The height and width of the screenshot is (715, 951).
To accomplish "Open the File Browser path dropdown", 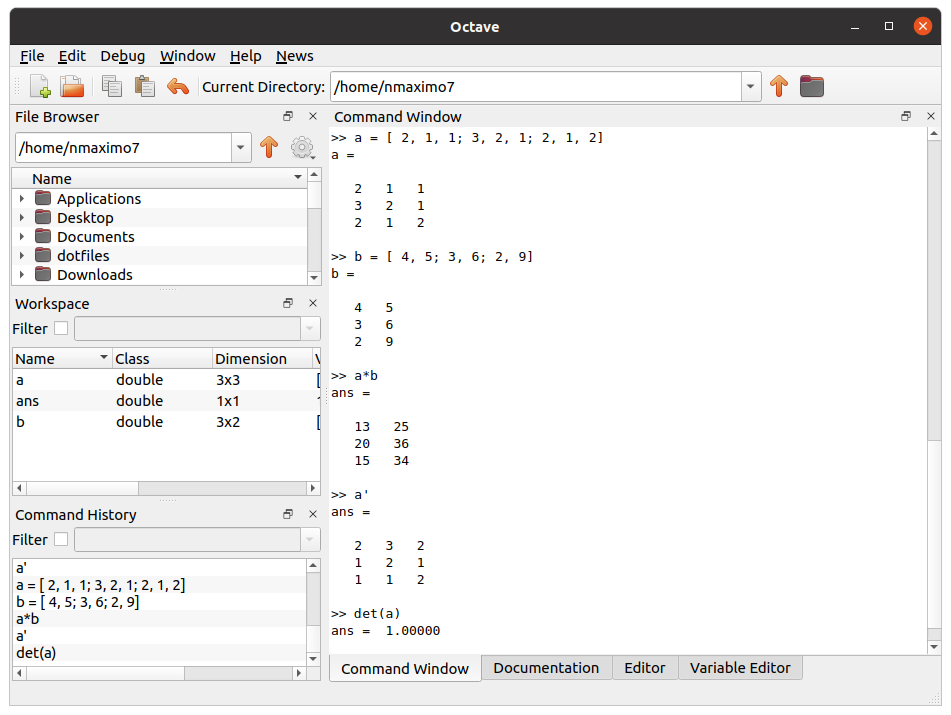I will pyautogui.click(x=239, y=147).
